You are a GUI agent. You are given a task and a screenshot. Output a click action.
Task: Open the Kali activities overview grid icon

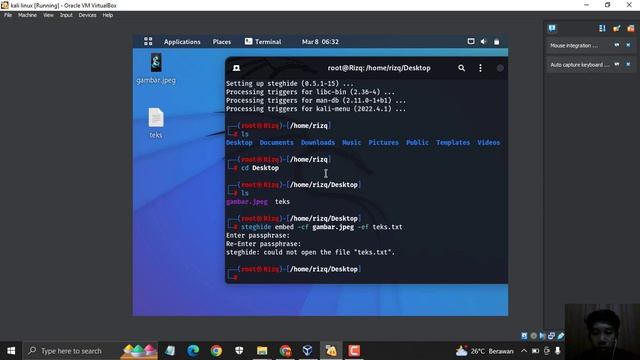[x=148, y=41]
